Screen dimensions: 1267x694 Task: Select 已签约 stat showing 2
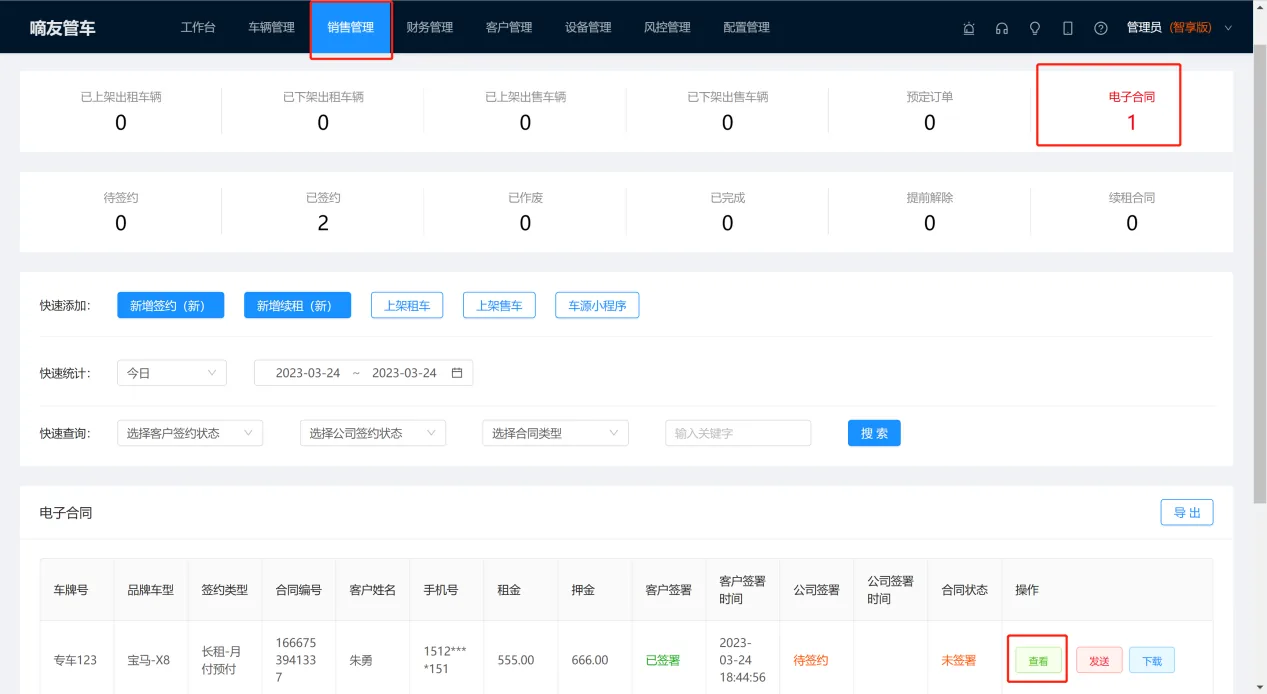click(323, 211)
